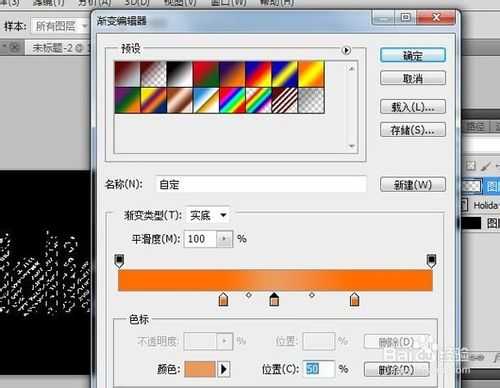
Task: Select the blue, yellow, blue gradient preset
Action: tap(285, 74)
